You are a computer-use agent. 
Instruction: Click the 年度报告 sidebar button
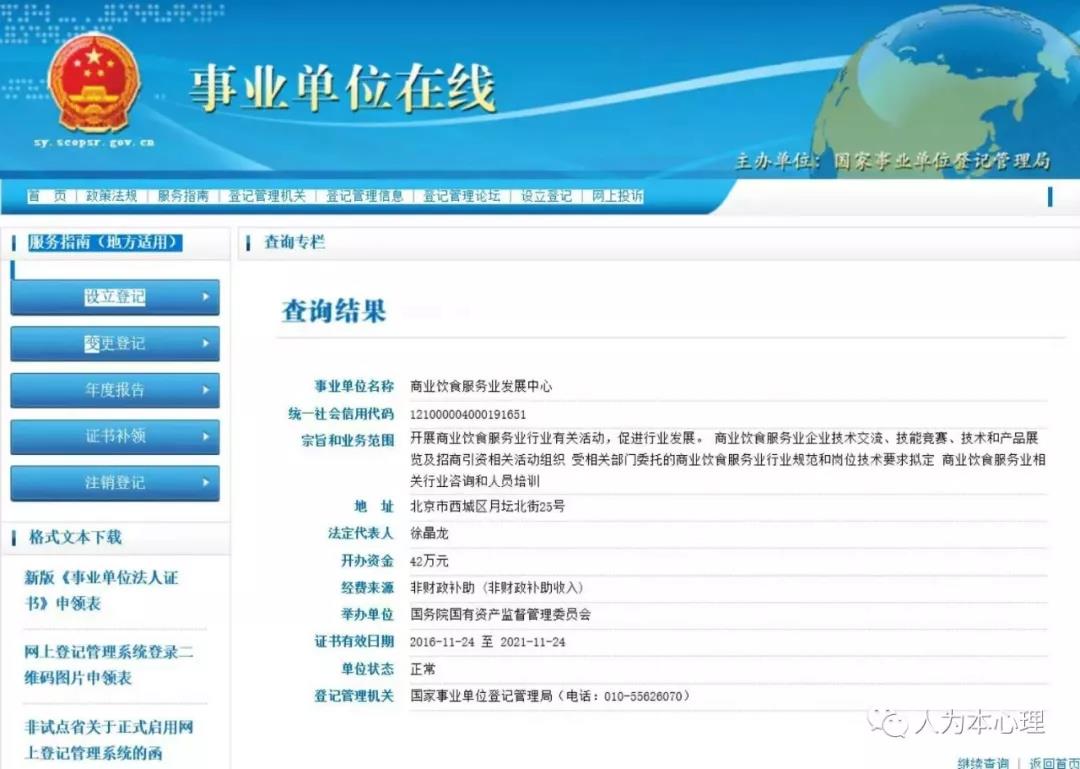[x=115, y=390]
